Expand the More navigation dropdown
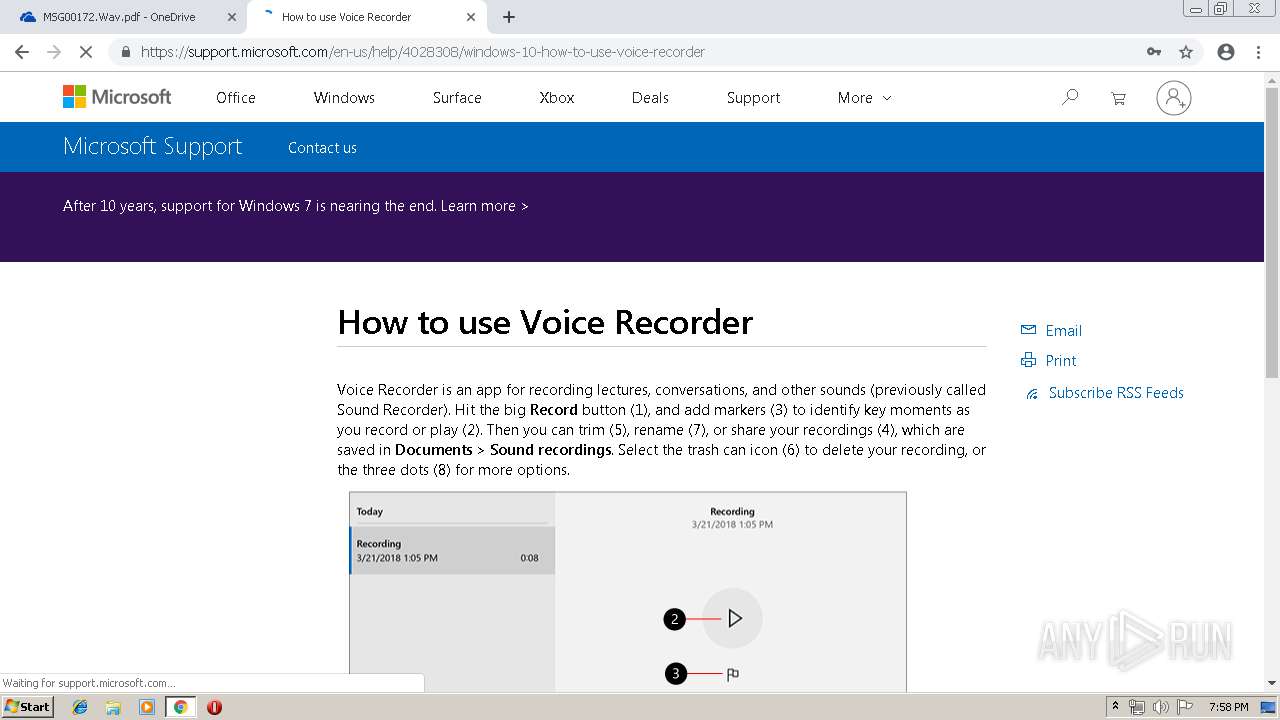Viewport: 1280px width, 720px height. pyautogui.click(x=864, y=98)
